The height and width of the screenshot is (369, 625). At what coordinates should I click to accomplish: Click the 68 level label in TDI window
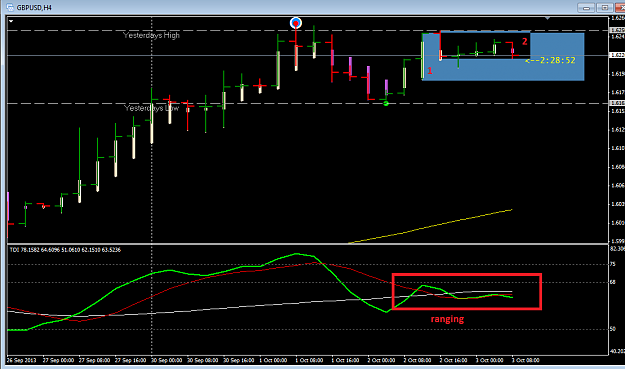tap(613, 283)
